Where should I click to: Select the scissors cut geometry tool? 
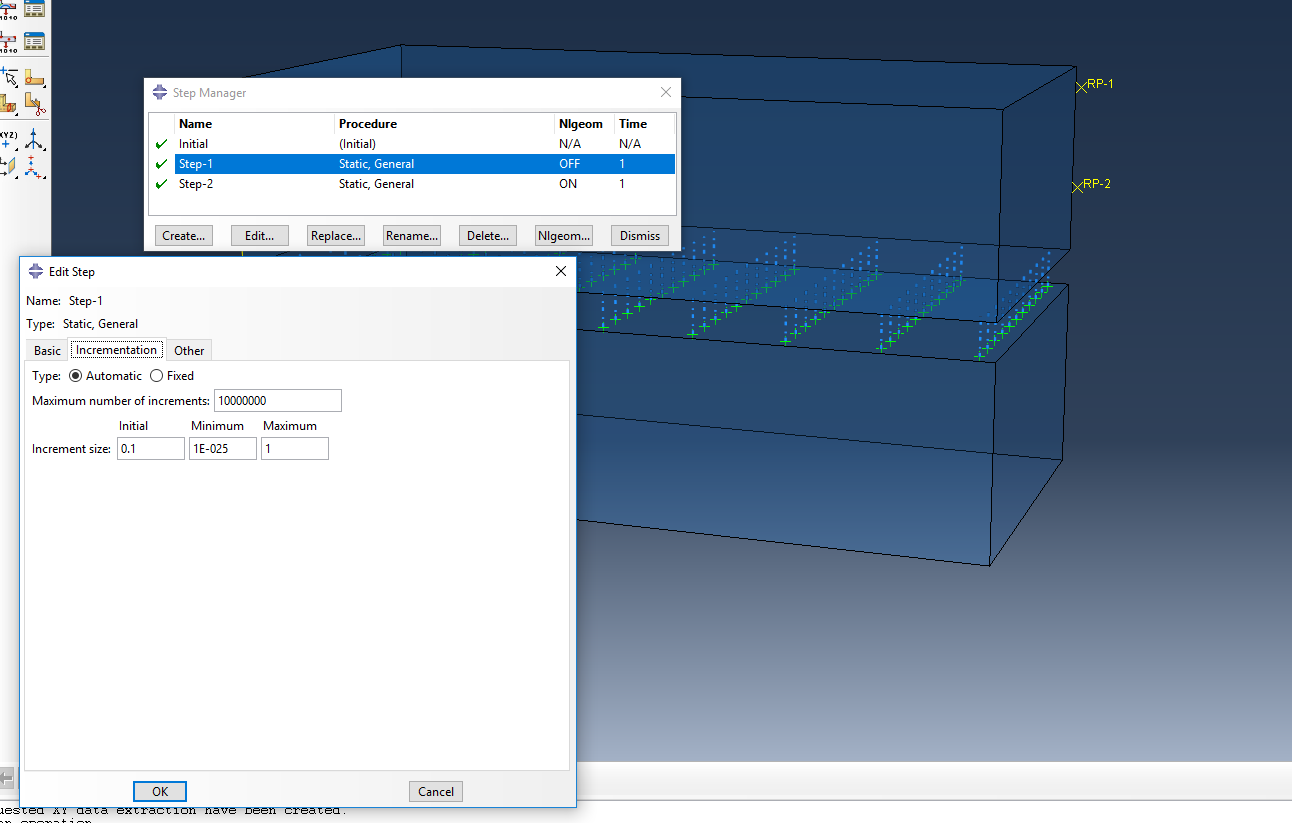tap(35, 102)
